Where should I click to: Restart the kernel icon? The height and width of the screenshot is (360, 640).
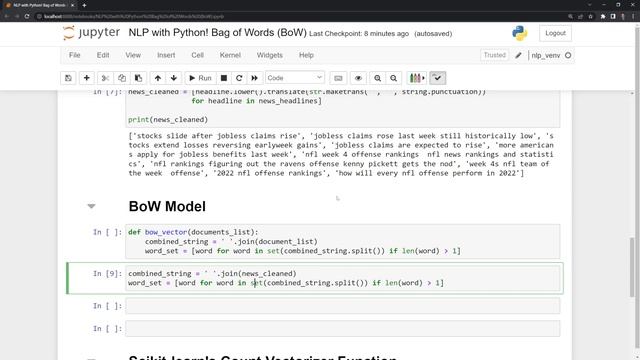239,78
